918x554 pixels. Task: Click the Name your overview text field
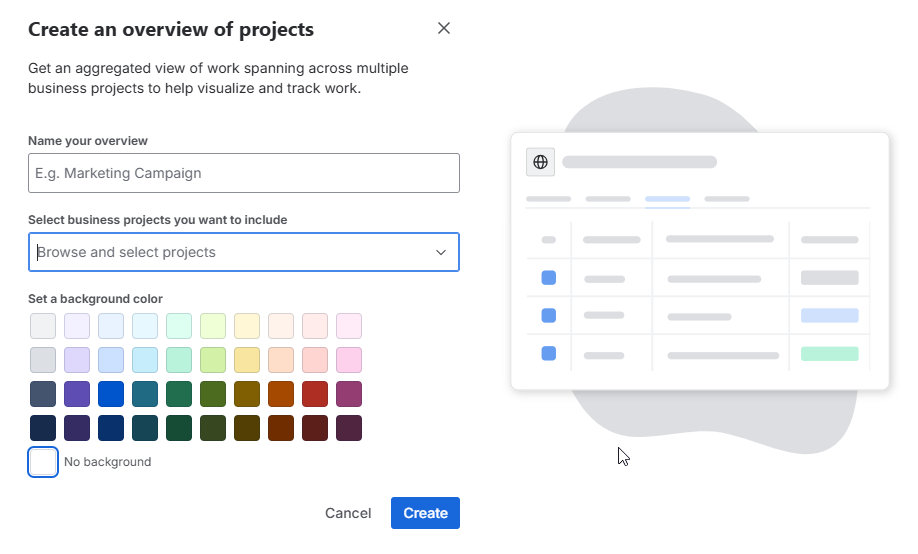pos(244,173)
